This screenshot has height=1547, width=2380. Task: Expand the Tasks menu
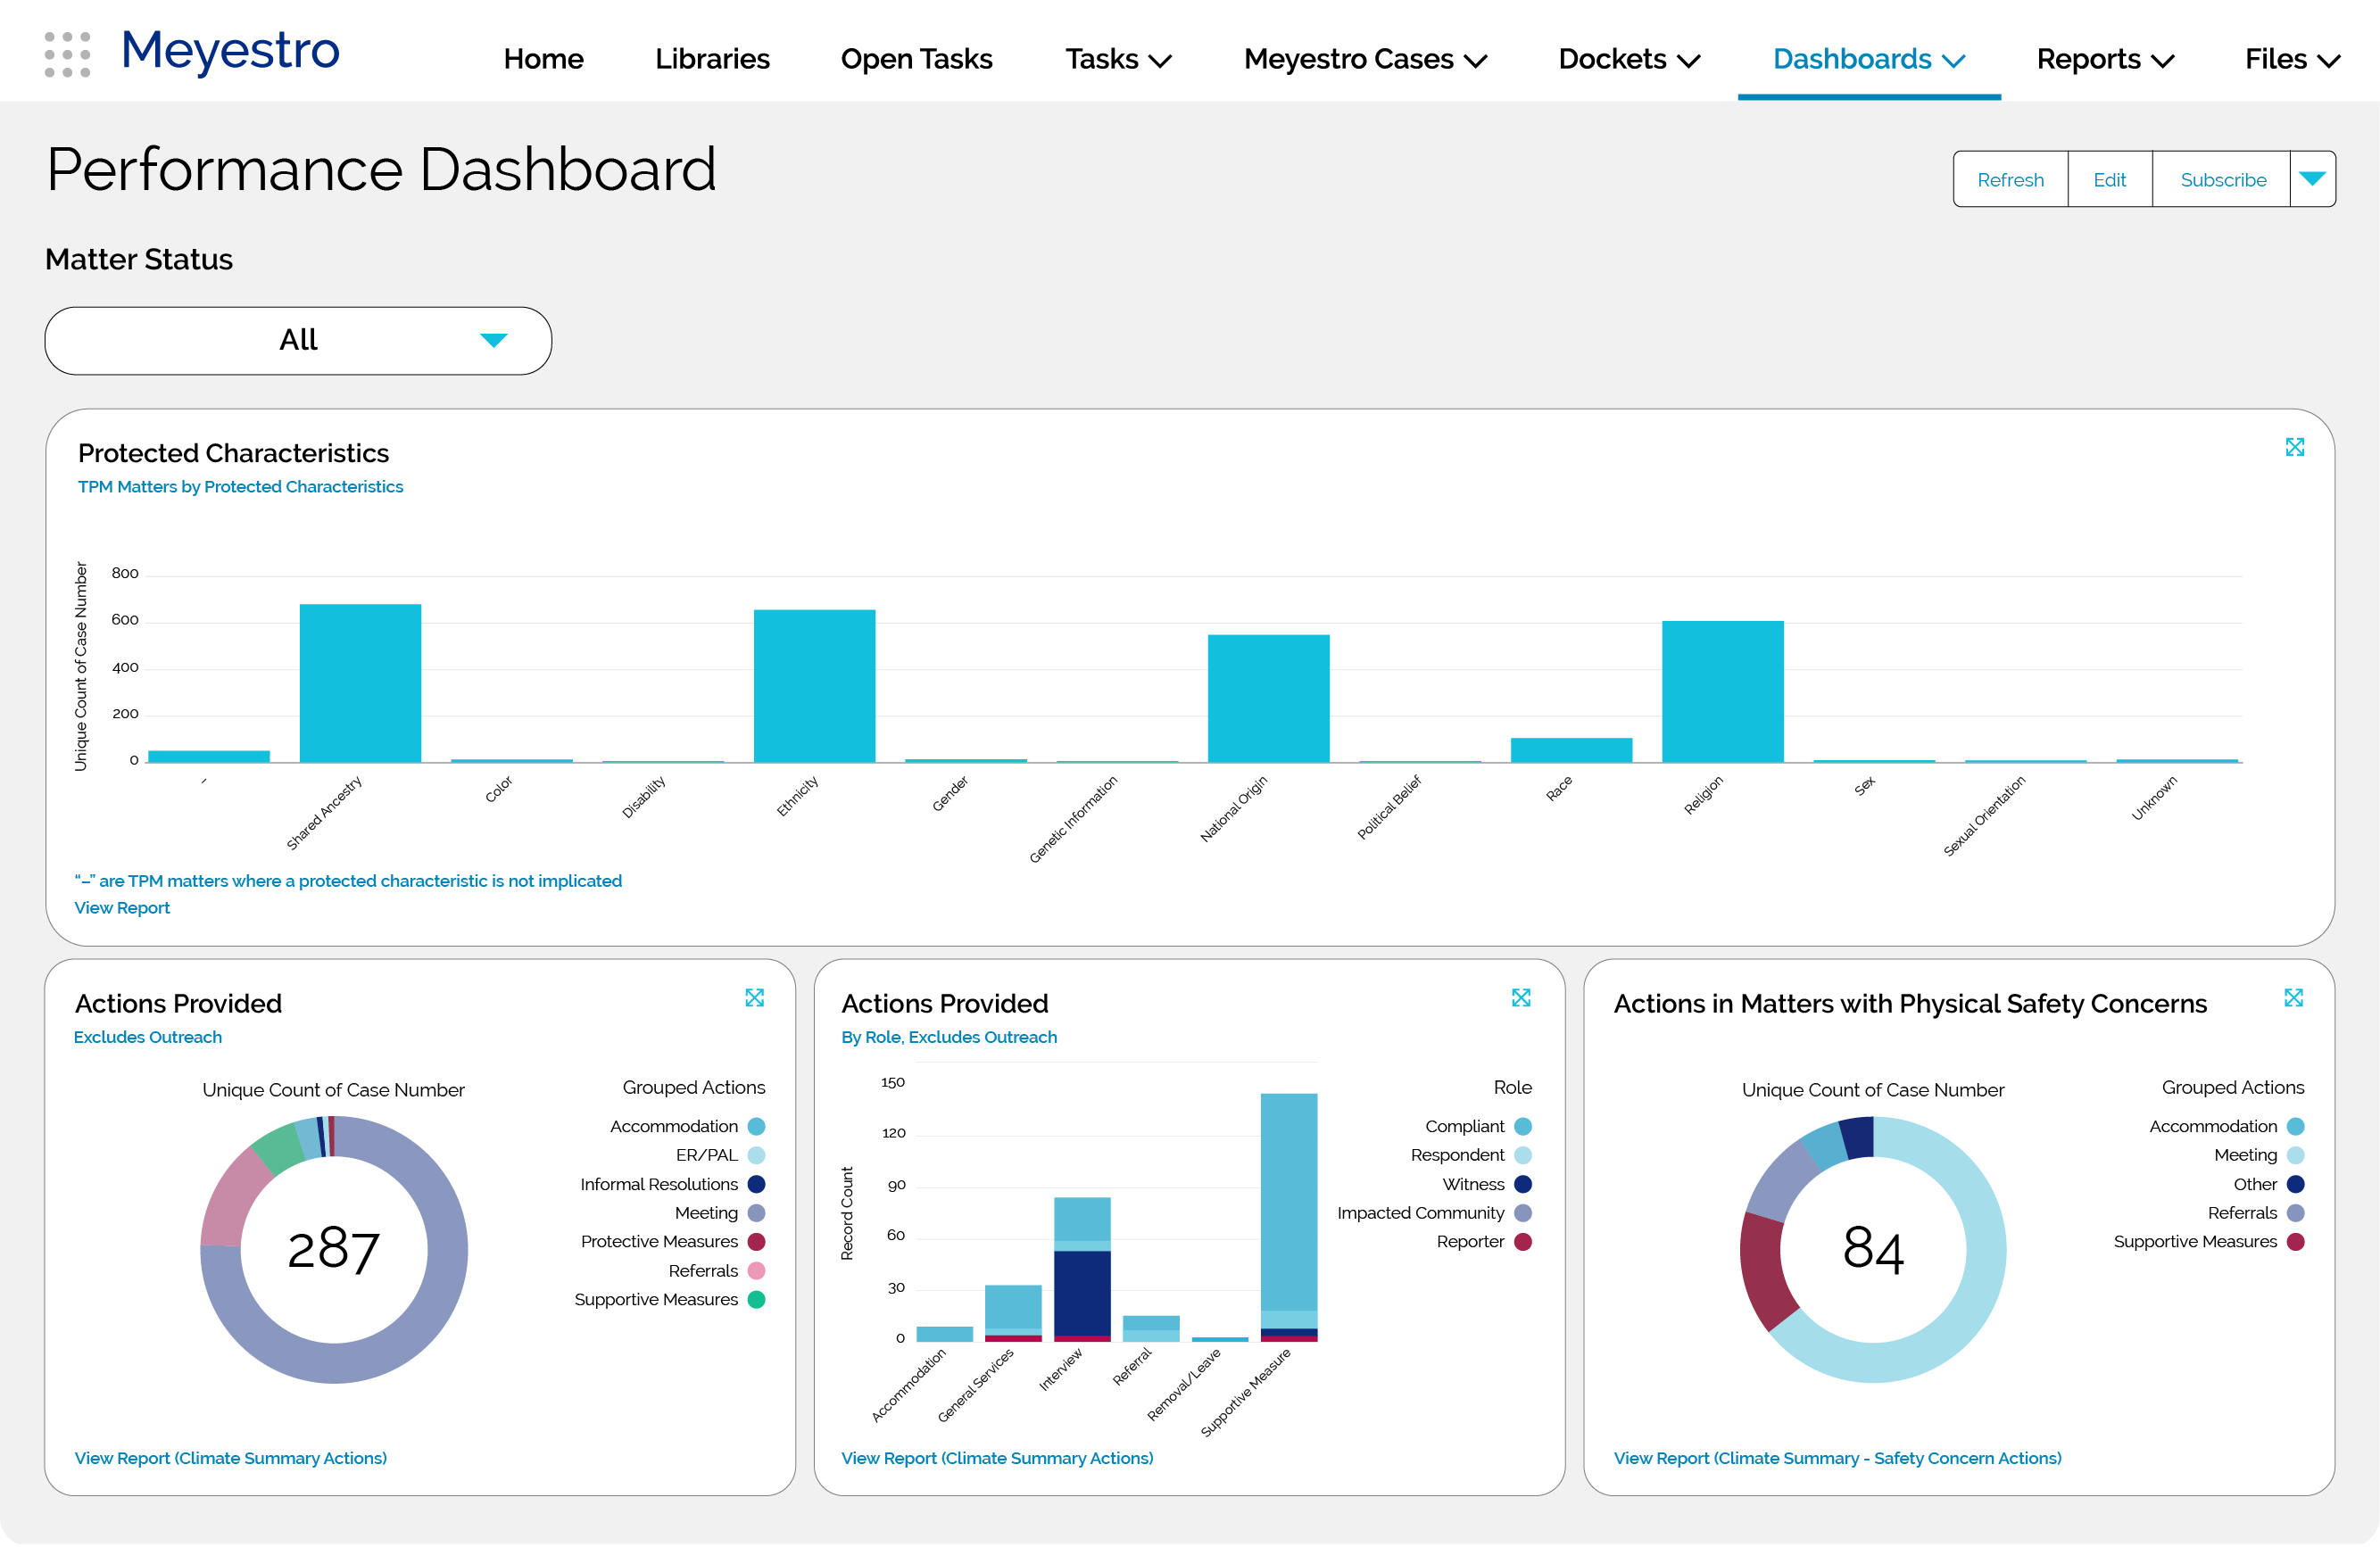1118,59
